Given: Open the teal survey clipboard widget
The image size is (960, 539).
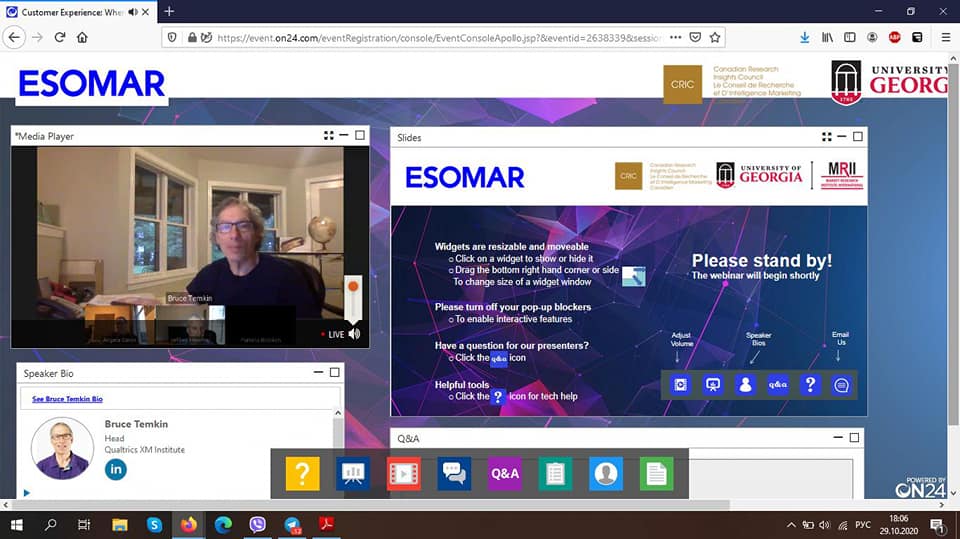Looking at the screenshot, I should coord(555,473).
